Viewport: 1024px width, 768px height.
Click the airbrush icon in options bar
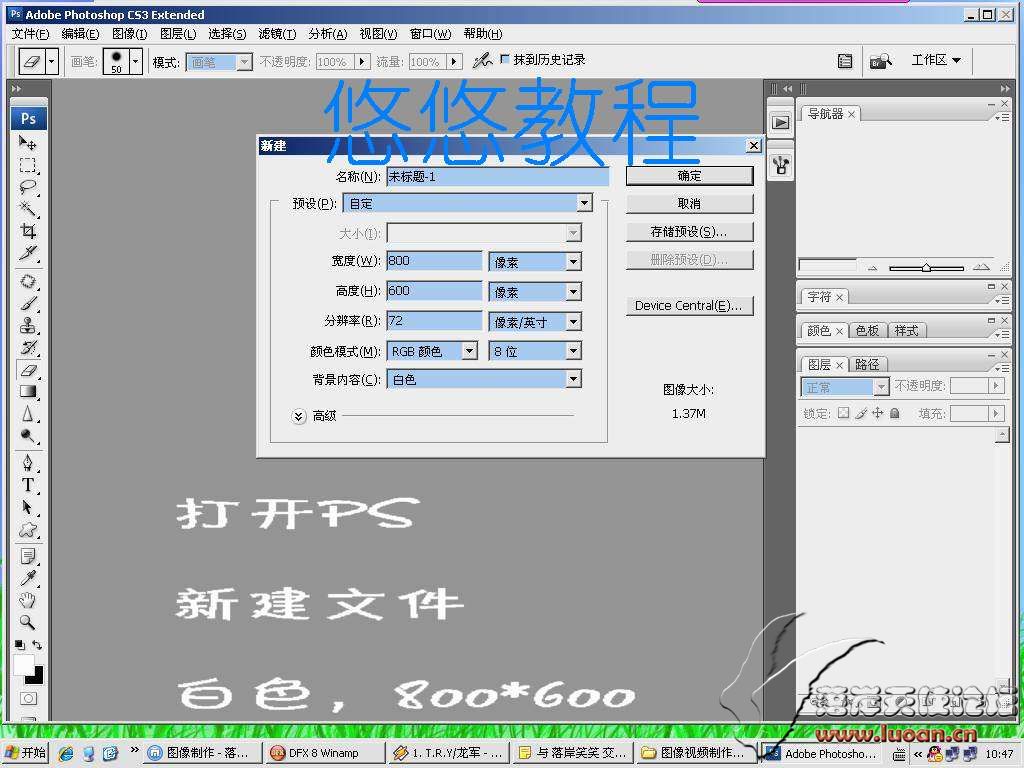click(x=482, y=61)
